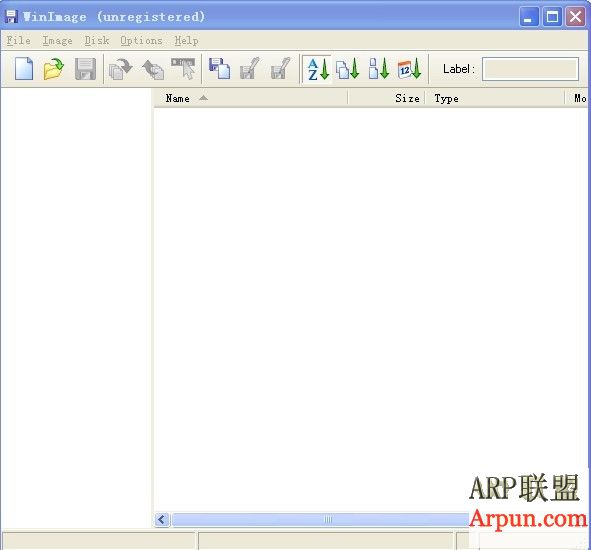The image size is (591, 550).
Task: Click the greyed Save floppy icon
Action: click(85, 69)
